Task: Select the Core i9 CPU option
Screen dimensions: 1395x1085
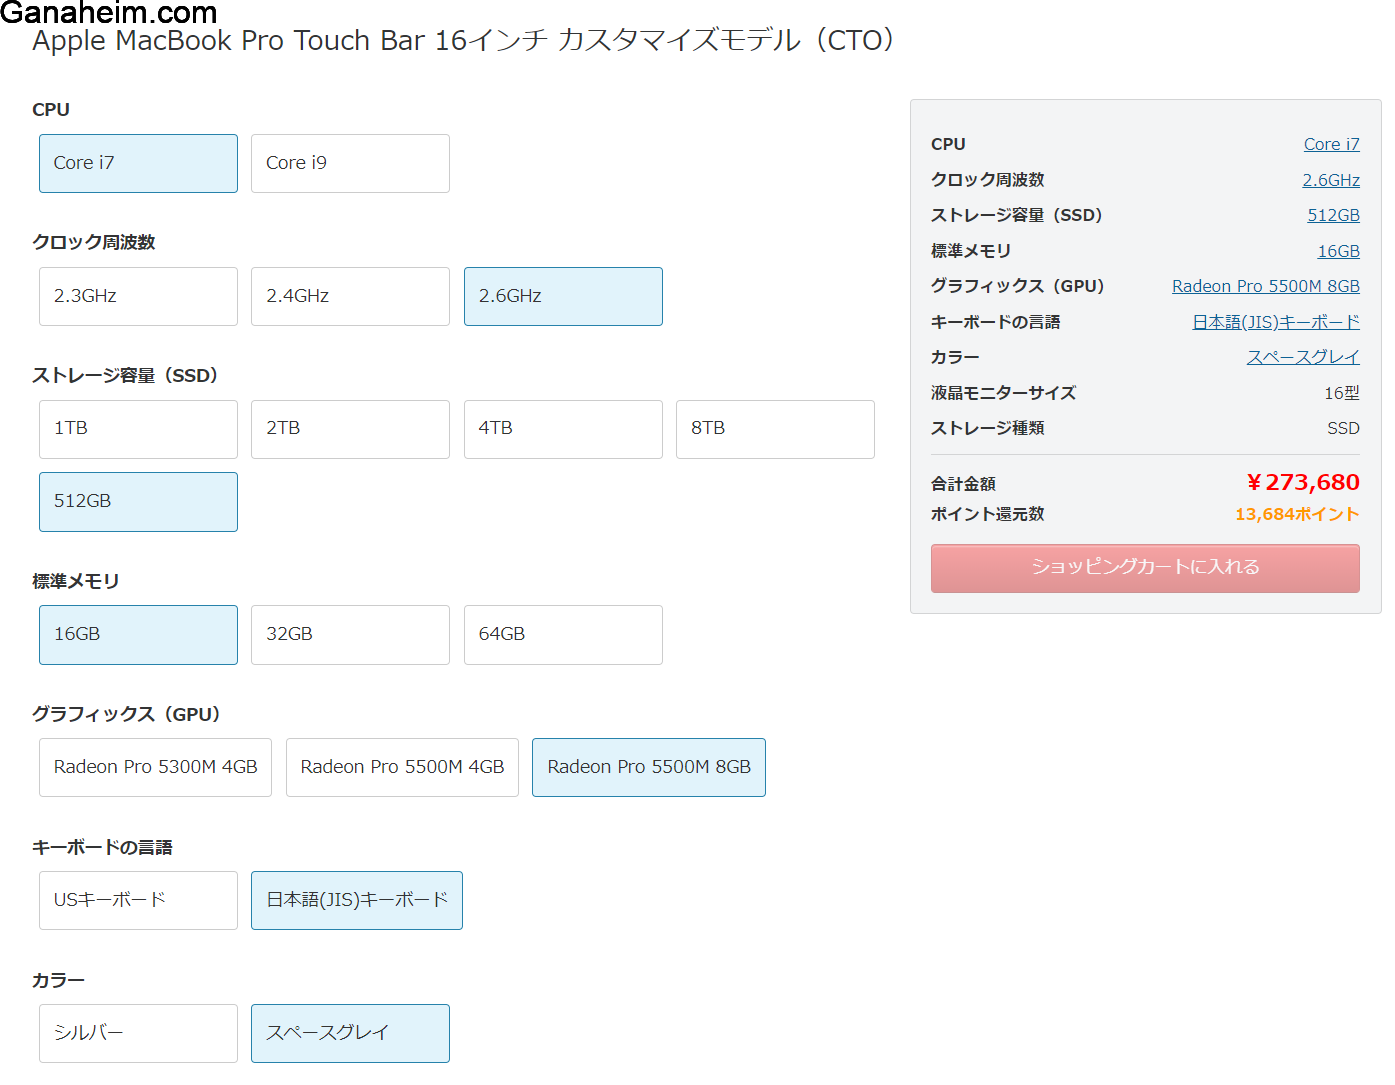Action: 350,163
